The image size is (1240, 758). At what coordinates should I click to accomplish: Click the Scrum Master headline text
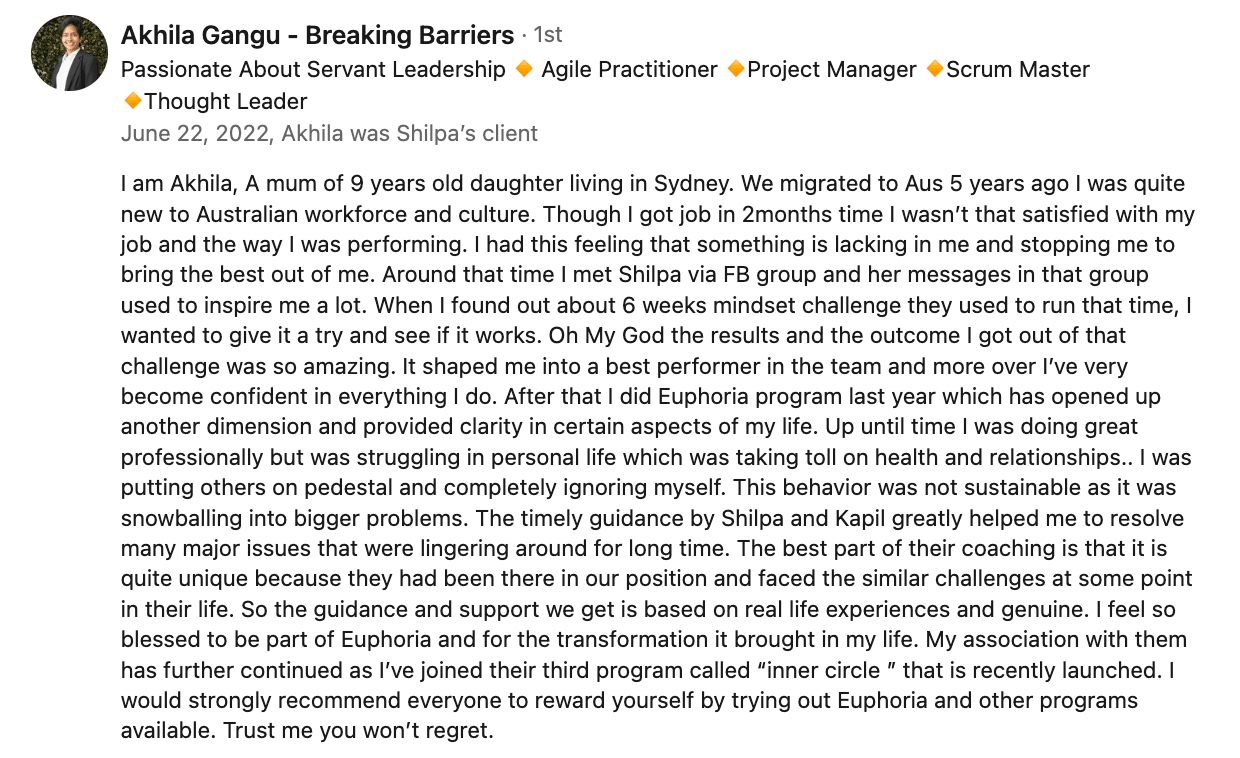click(x=1017, y=69)
